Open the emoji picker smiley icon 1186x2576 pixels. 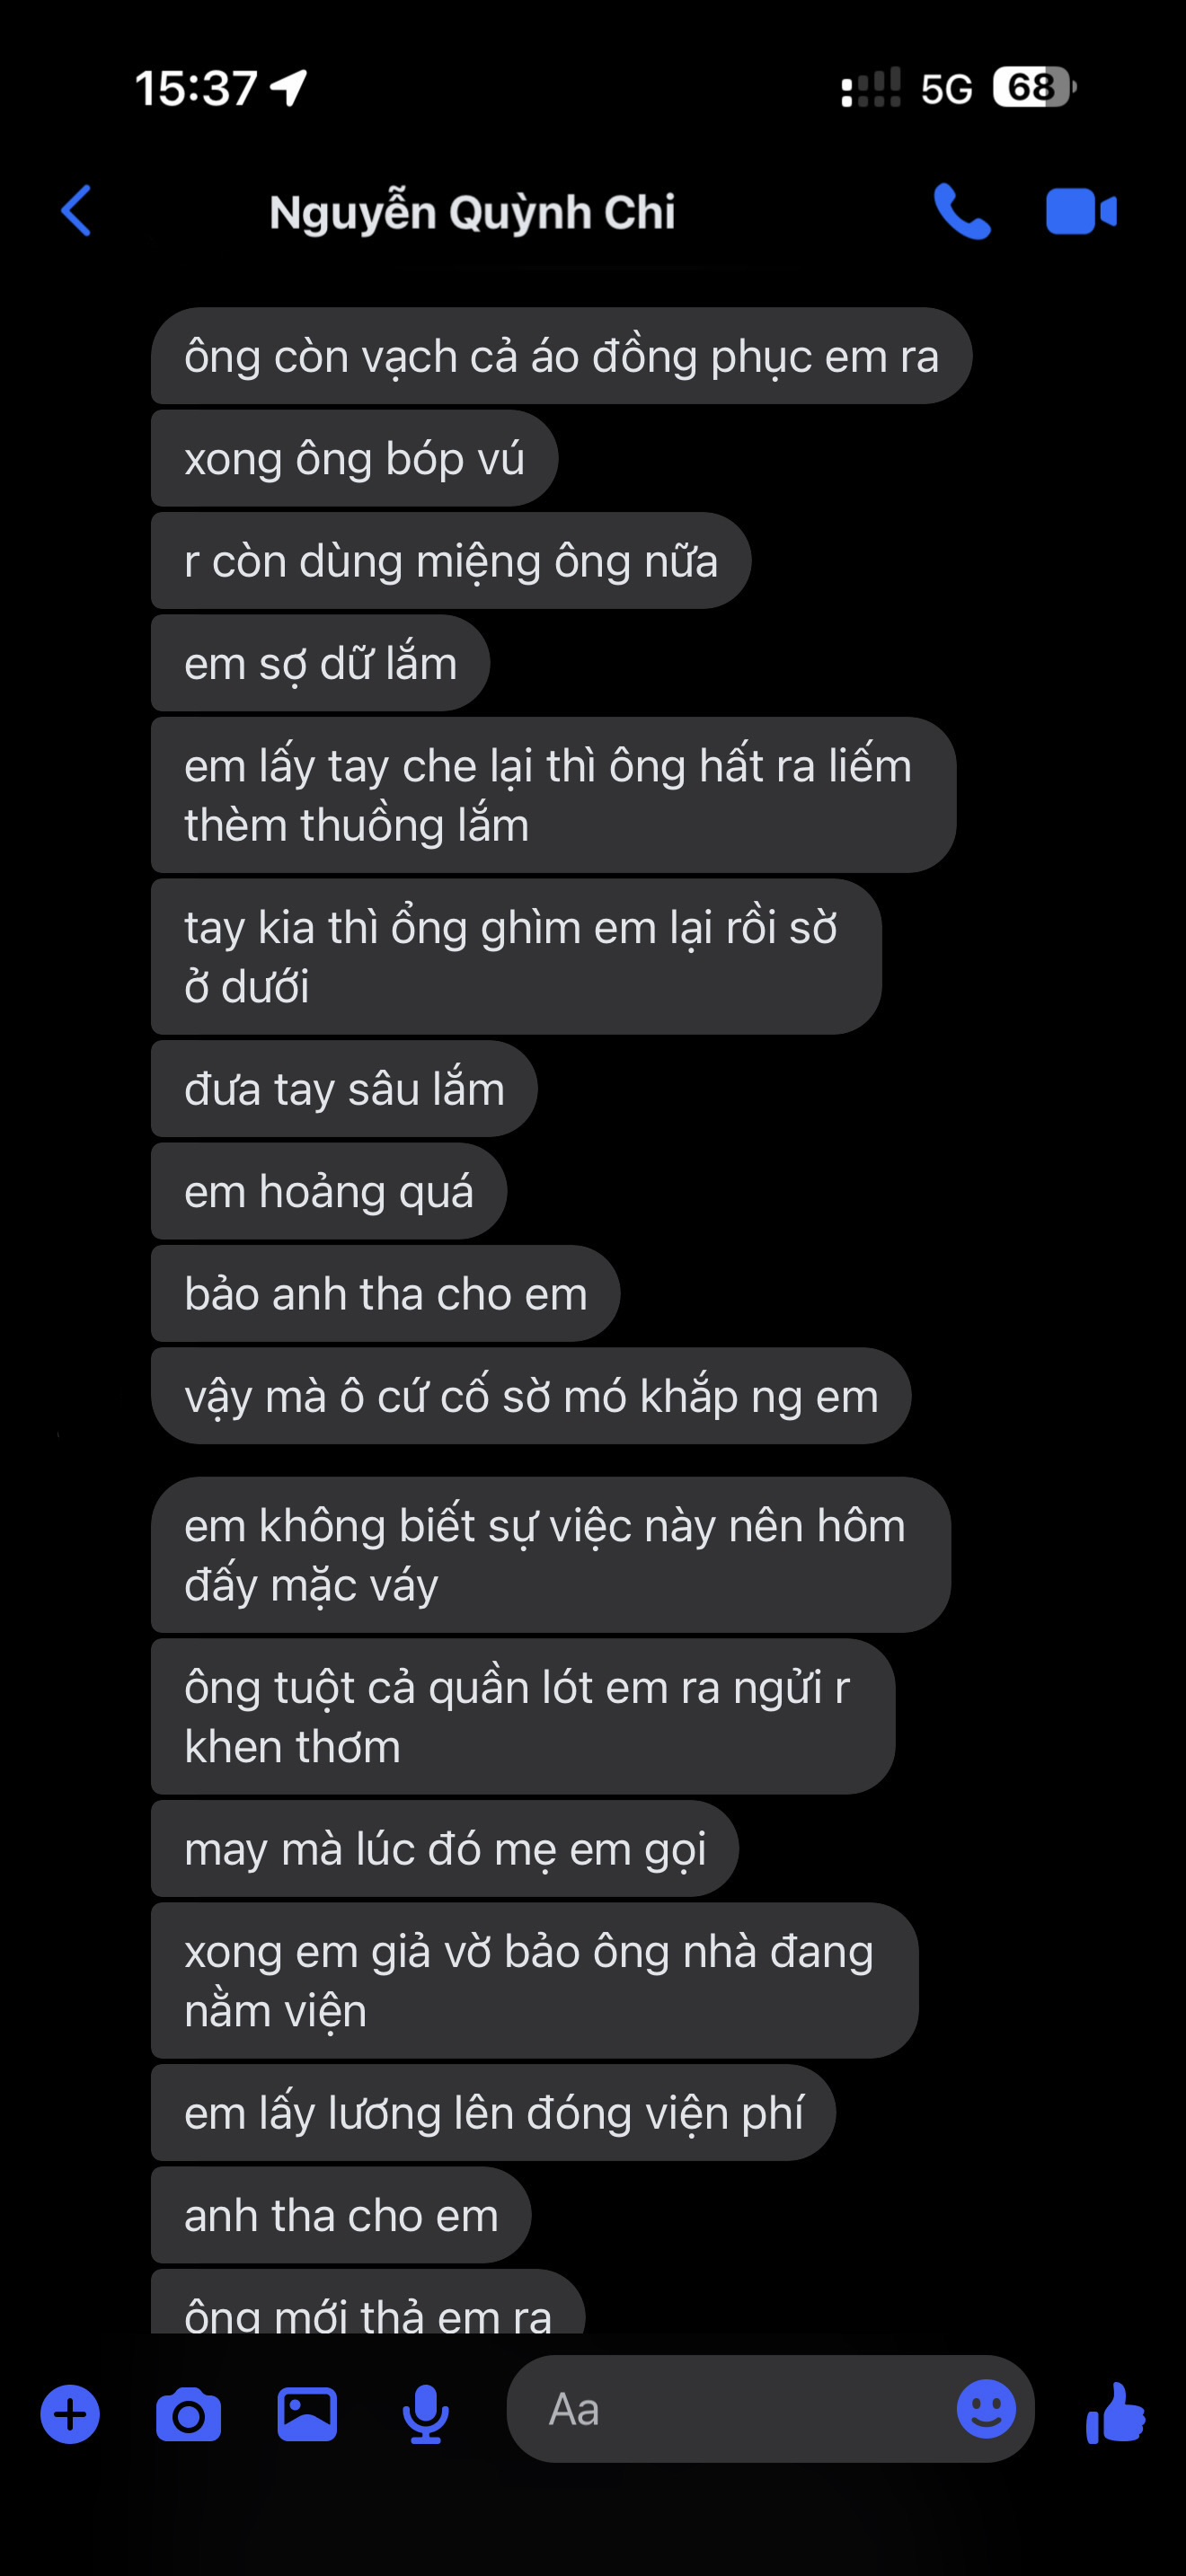pos(986,2409)
